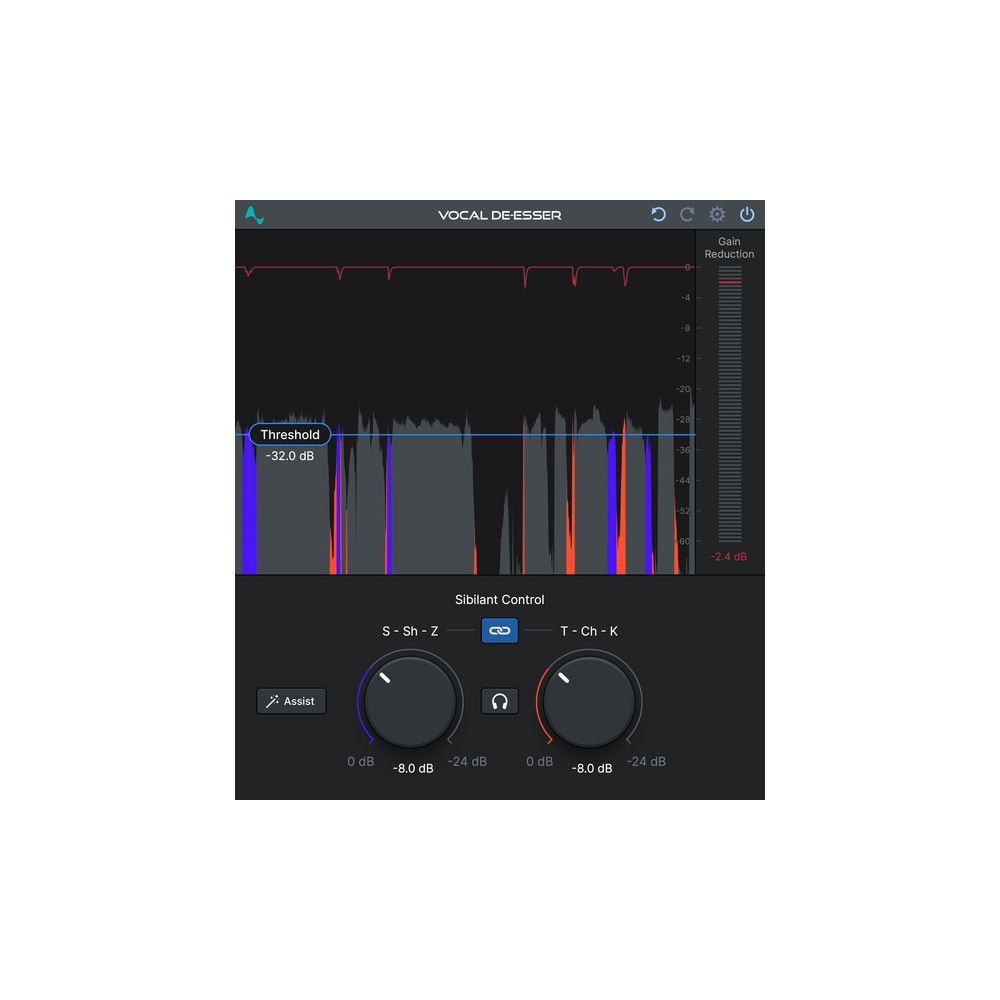Click the -2.4 dB gain reduction readout
The height and width of the screenshot is (1000, 1000).
pos(729,557)
